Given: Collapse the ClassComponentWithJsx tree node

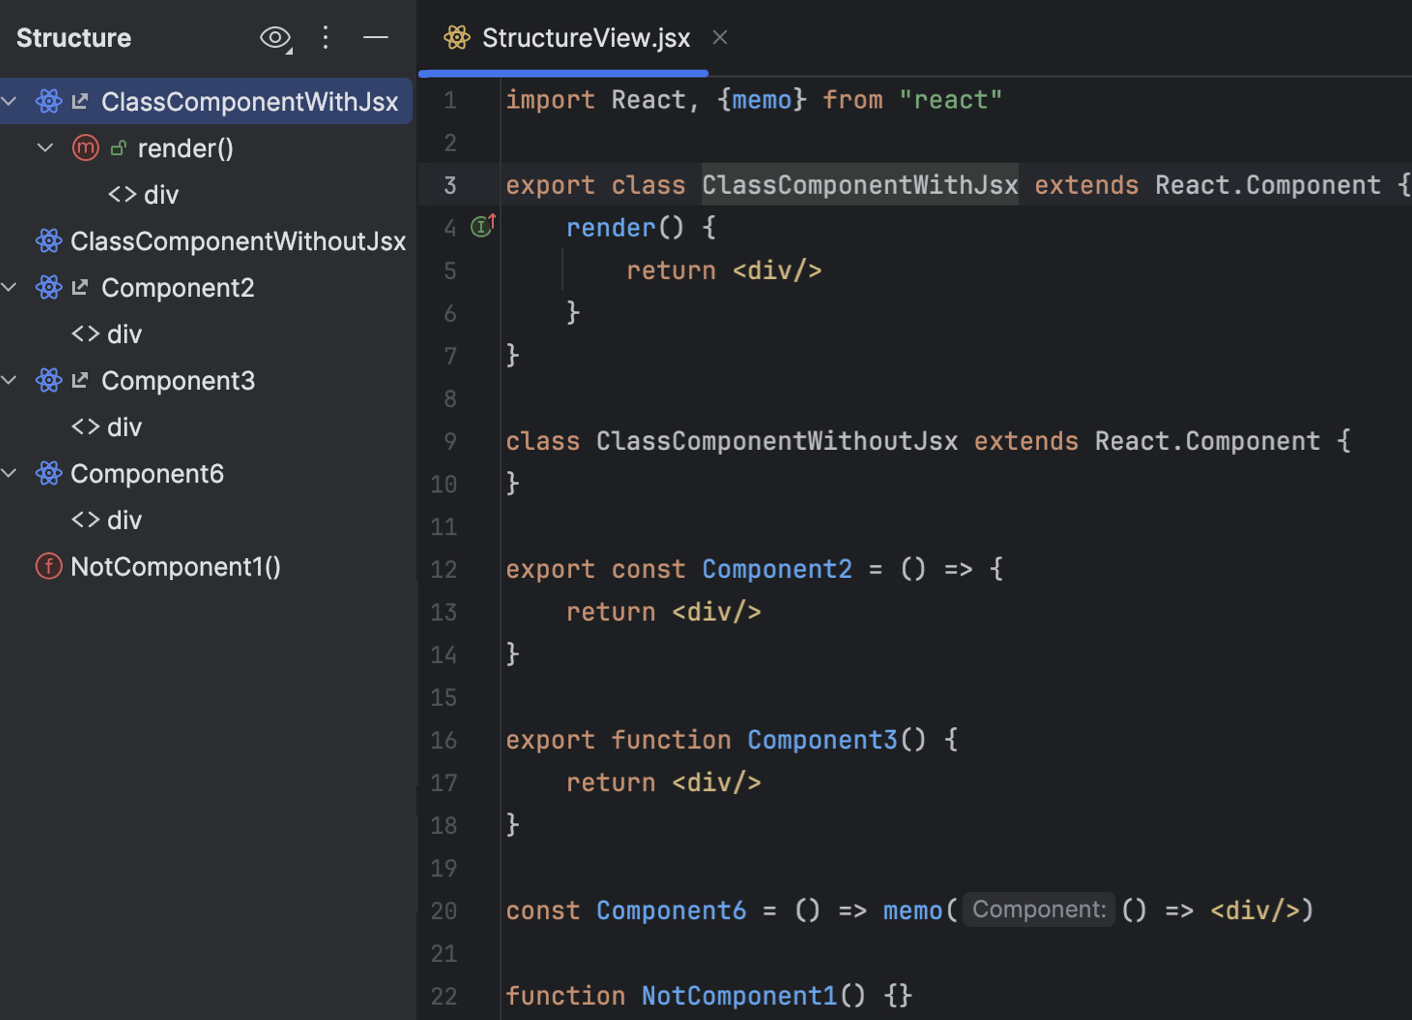Looking at the screenshot, I should (9, 101).
